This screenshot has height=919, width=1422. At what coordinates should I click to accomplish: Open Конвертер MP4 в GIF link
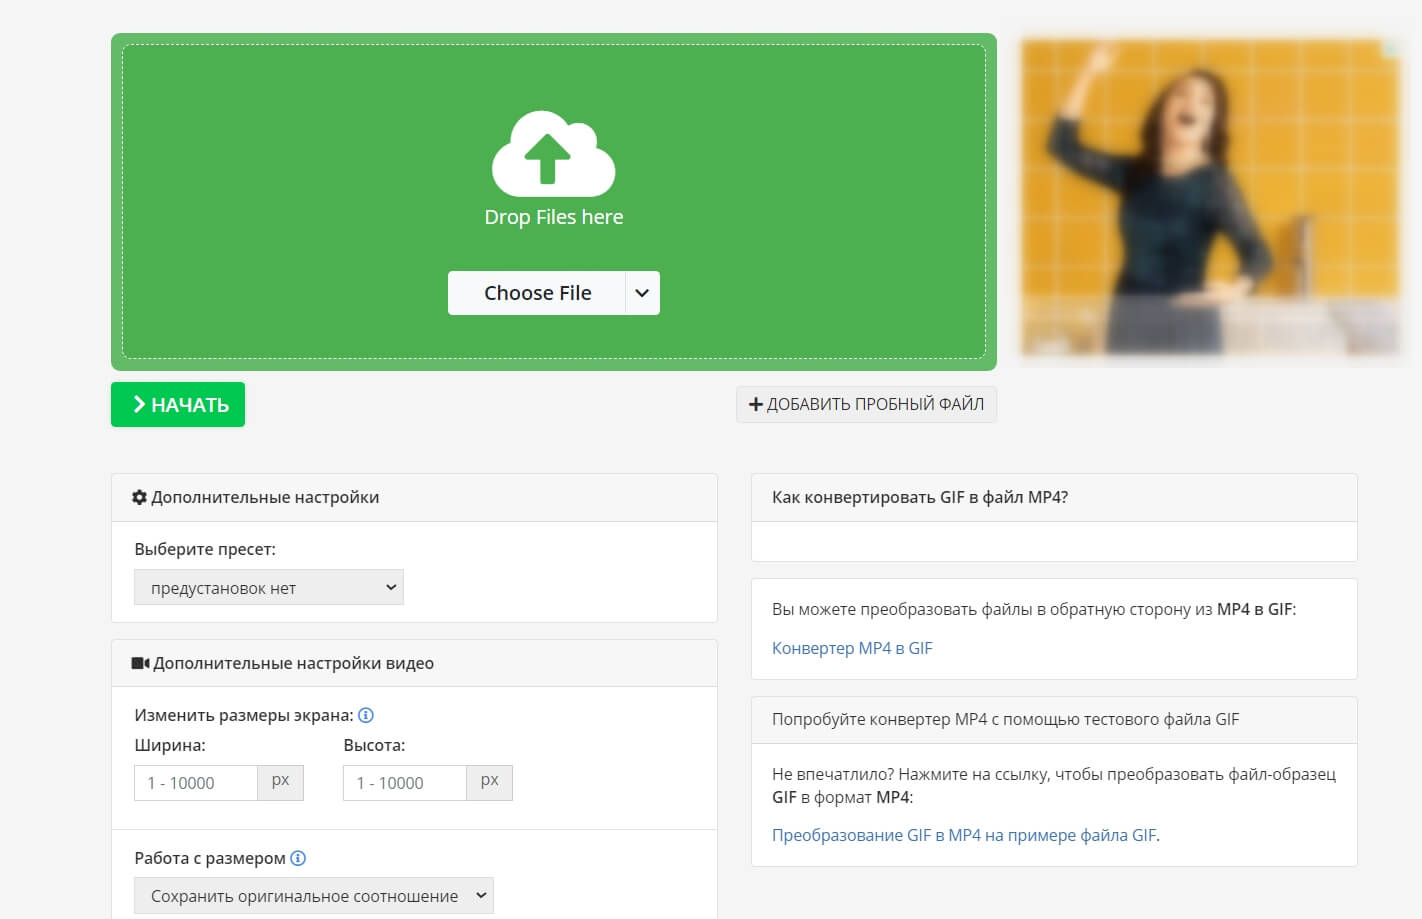(x=852, y=648)
